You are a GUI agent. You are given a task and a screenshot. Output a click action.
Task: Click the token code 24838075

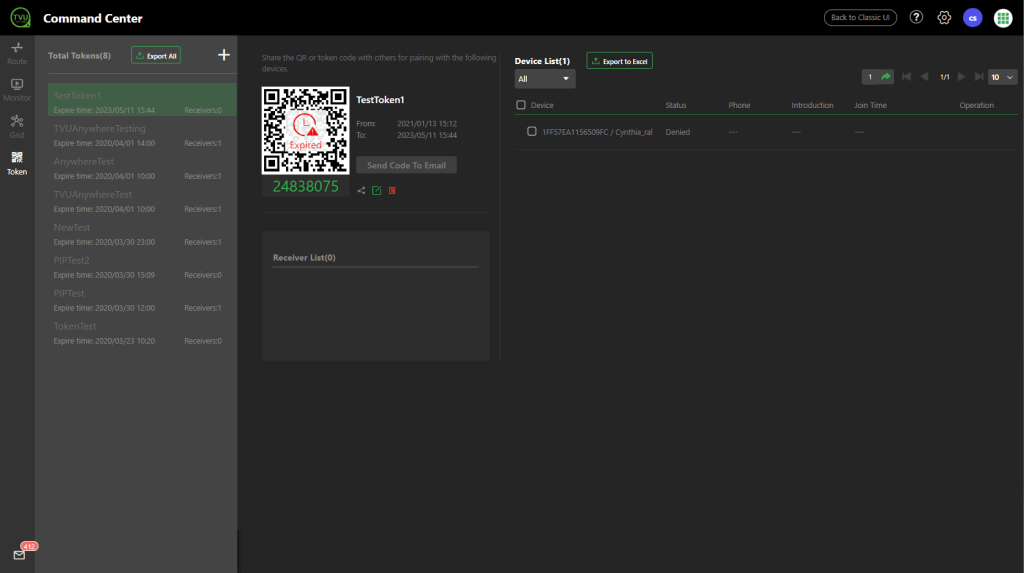coord(306,186)
